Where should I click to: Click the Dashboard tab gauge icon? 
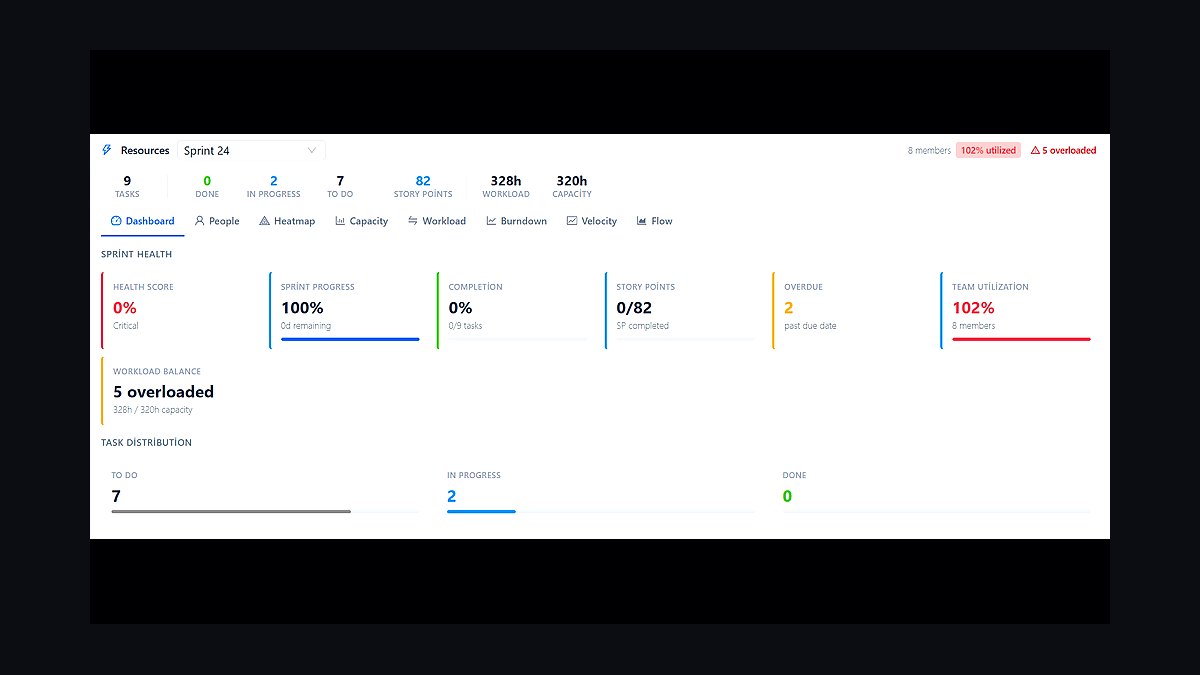tap(116, 221)
